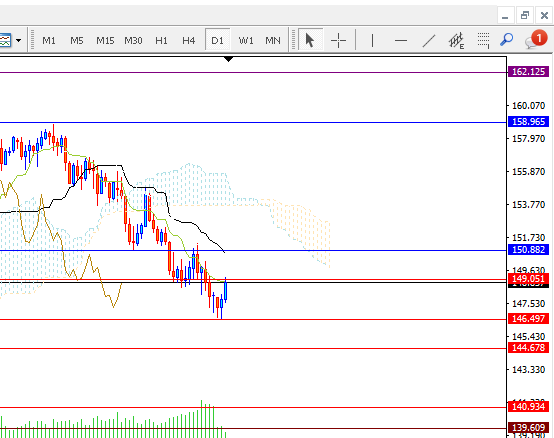Screen dimensions: 554x438
Task: Select the blue 150.882 level label
Action: click(529, 250)
